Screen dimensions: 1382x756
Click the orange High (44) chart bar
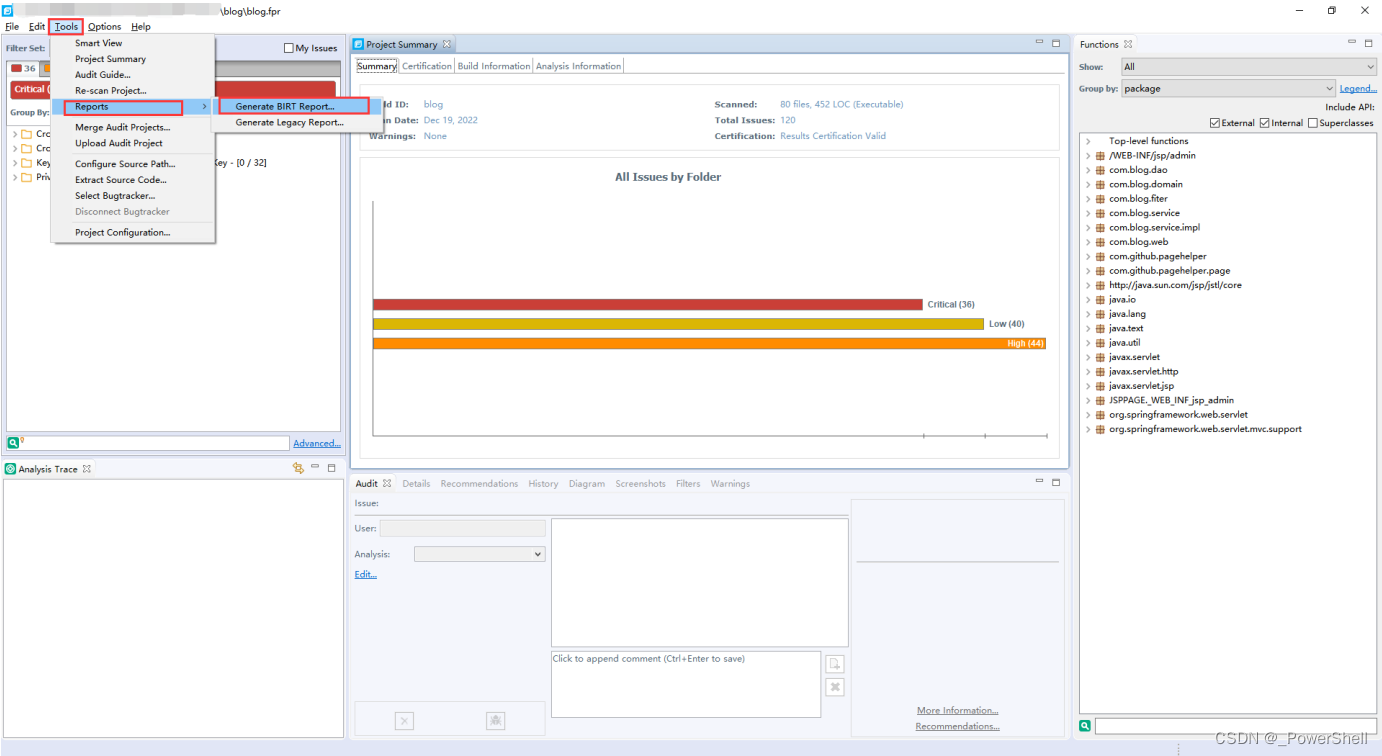pyautogui.click(x=709, y=343)
